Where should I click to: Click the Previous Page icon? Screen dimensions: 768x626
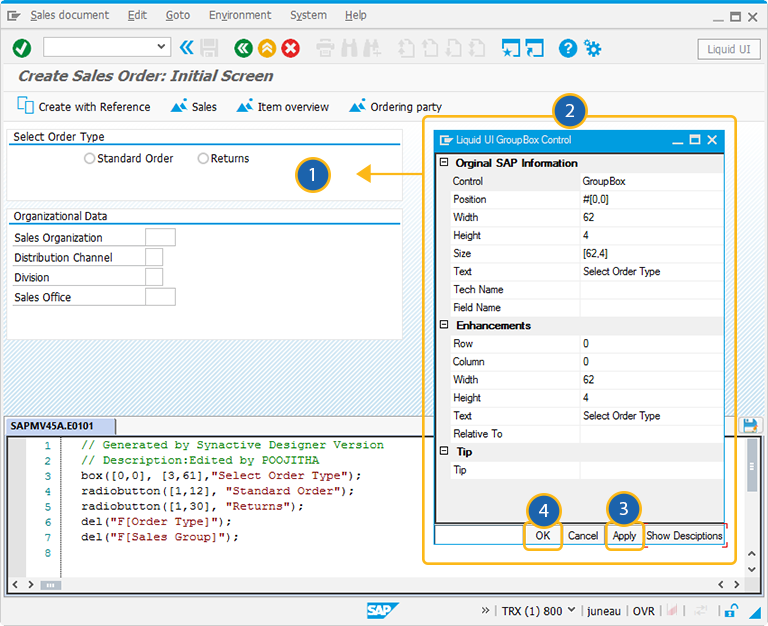(430, 48)
